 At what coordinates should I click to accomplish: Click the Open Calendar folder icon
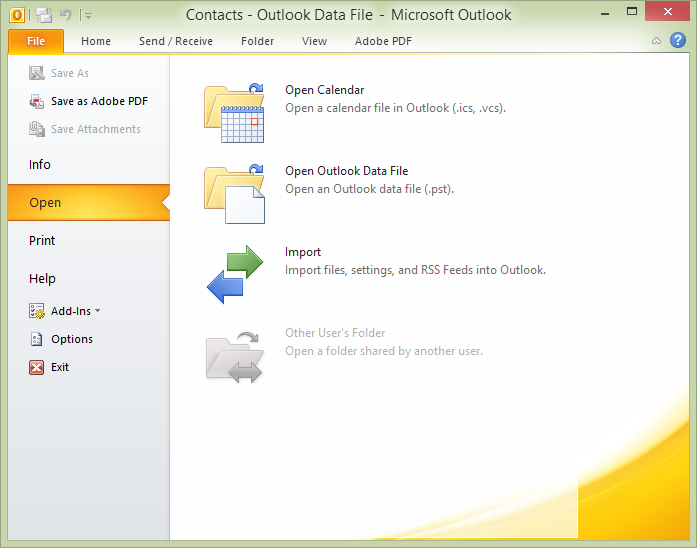click(x=235, y=112)
